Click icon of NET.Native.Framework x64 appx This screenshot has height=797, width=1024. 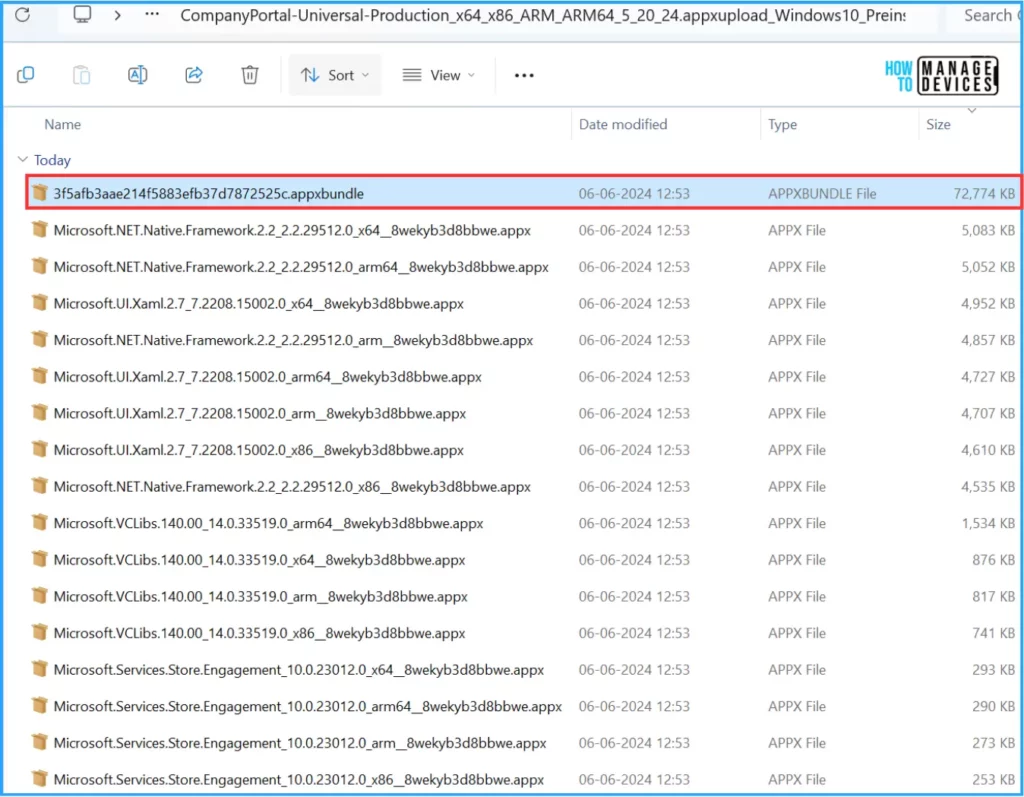(40, 229)
